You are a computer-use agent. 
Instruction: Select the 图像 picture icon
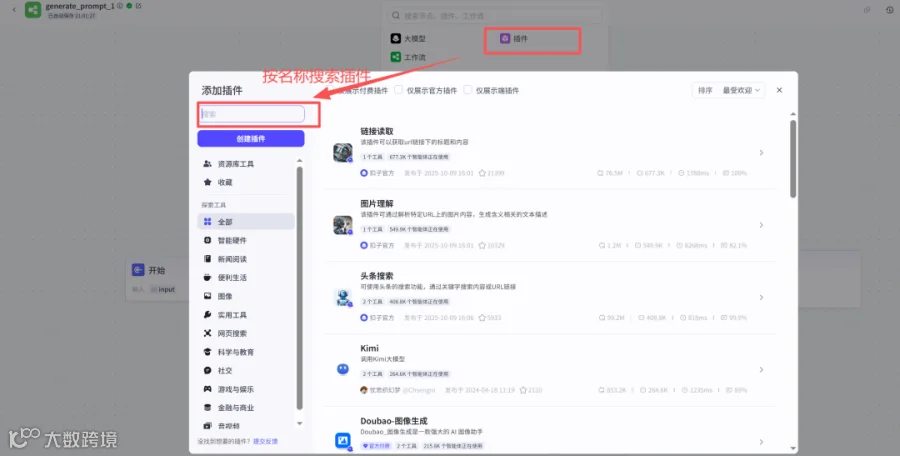[207, 296]
